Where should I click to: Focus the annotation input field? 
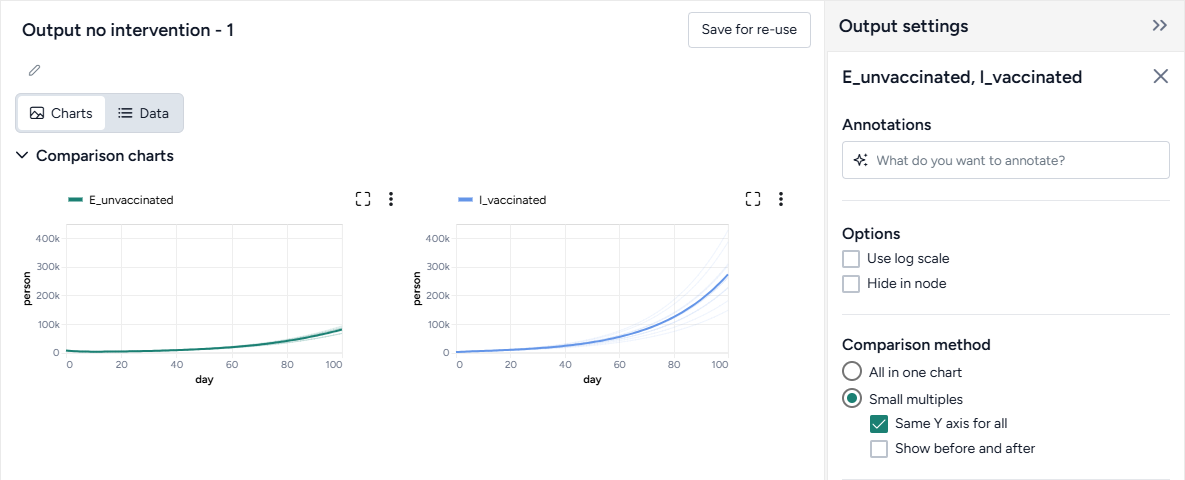[1015, 160]
